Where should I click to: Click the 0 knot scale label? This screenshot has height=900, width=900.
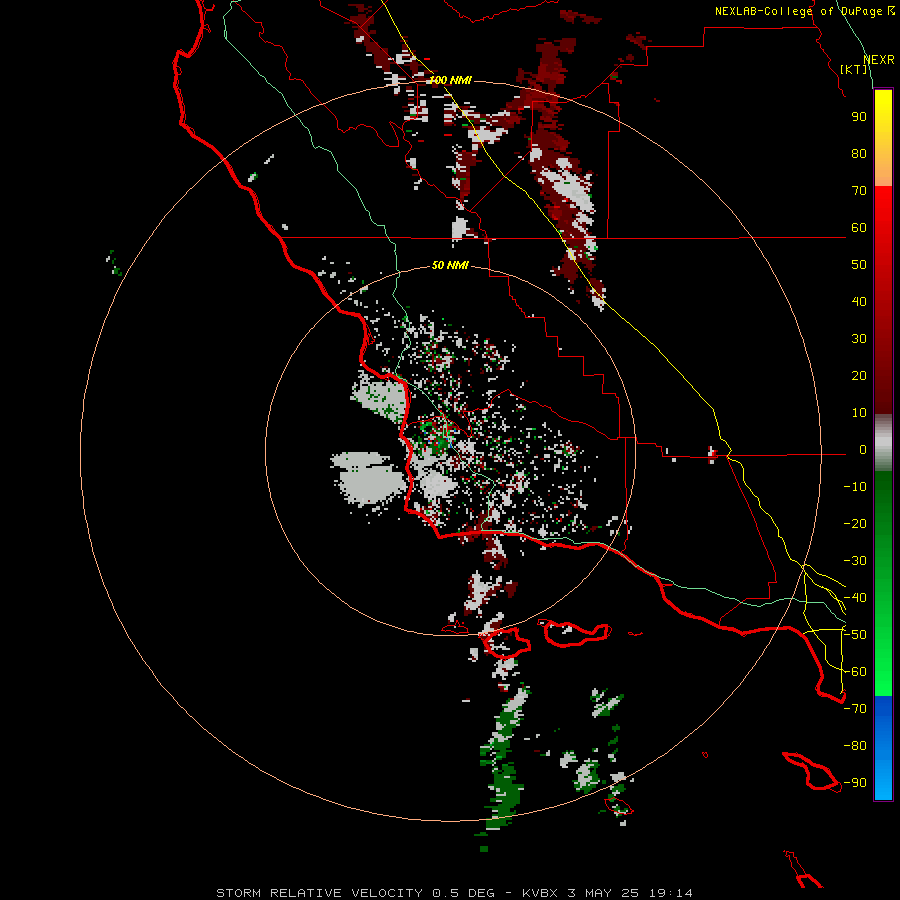click(863, 450)
